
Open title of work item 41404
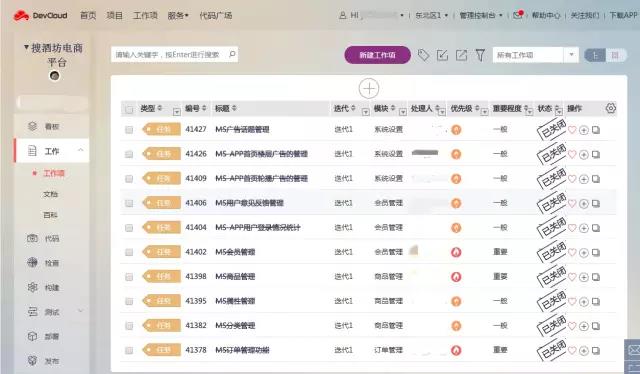[x=258, y=227]
